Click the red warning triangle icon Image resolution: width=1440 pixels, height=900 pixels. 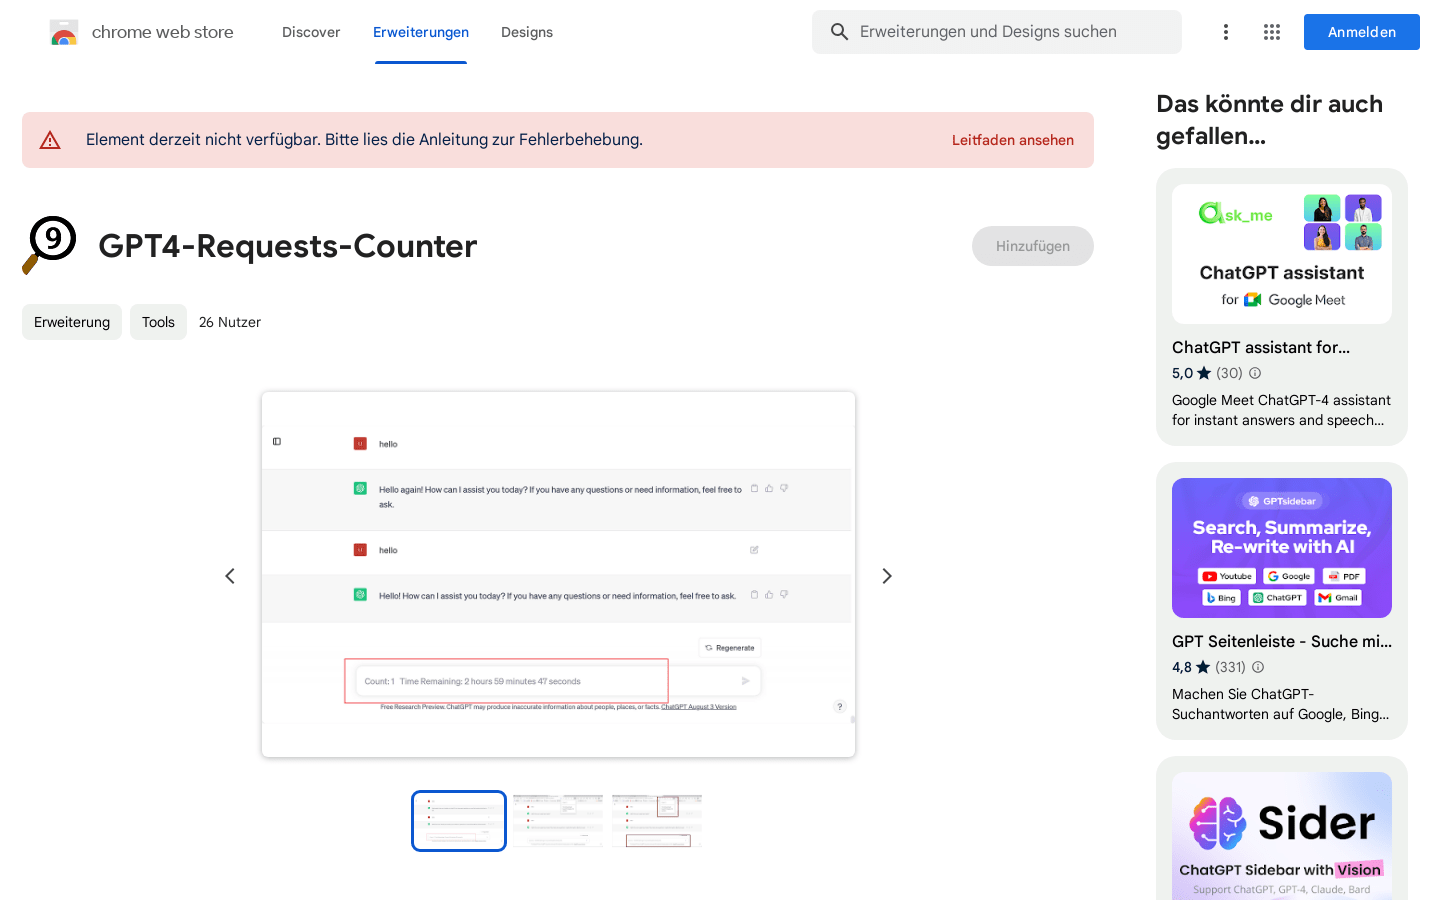[50, 140]
